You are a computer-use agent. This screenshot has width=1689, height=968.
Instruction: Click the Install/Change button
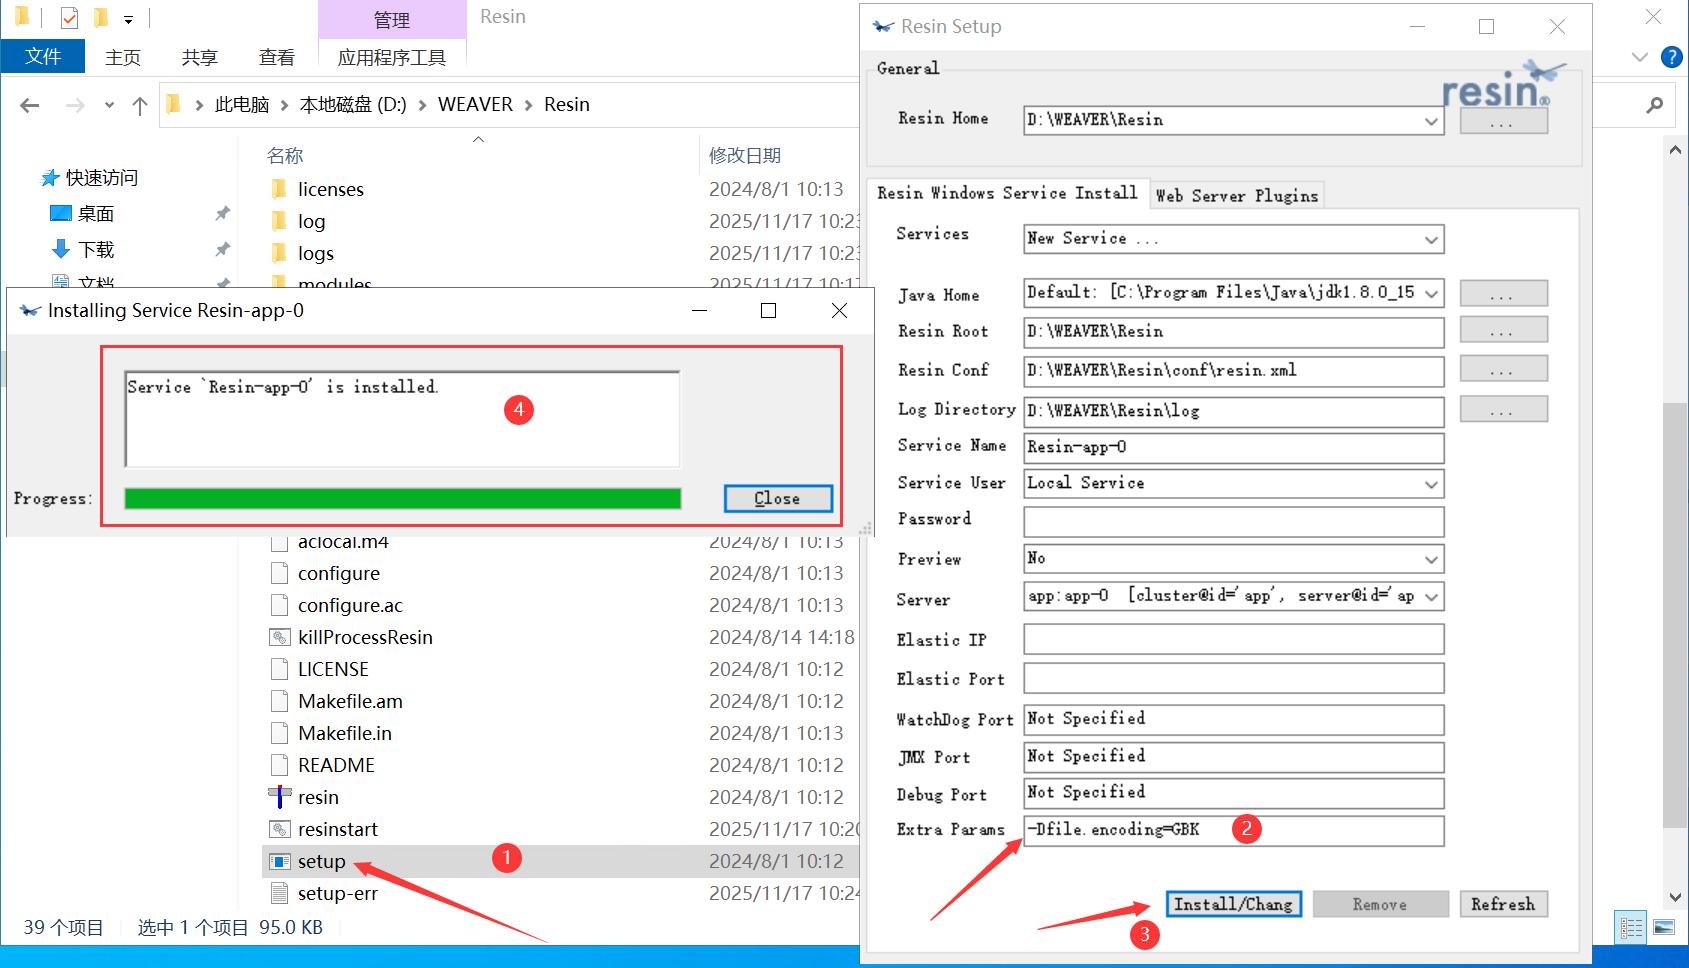tap(1233, 904)
